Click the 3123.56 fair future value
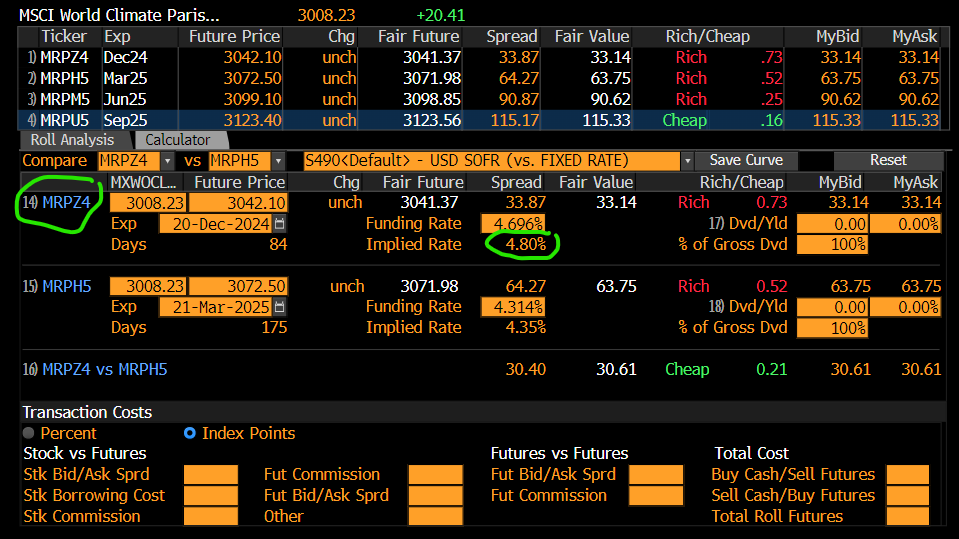 (432, 121)
